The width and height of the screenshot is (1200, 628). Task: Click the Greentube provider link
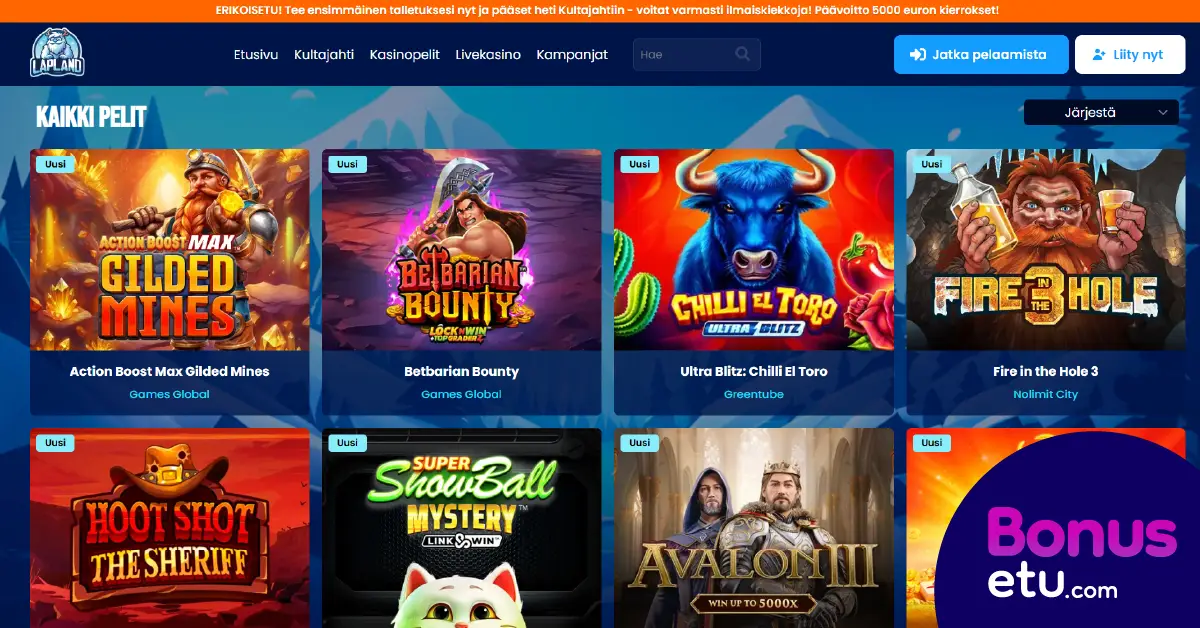pyautogui.click(x=754, y=394)
